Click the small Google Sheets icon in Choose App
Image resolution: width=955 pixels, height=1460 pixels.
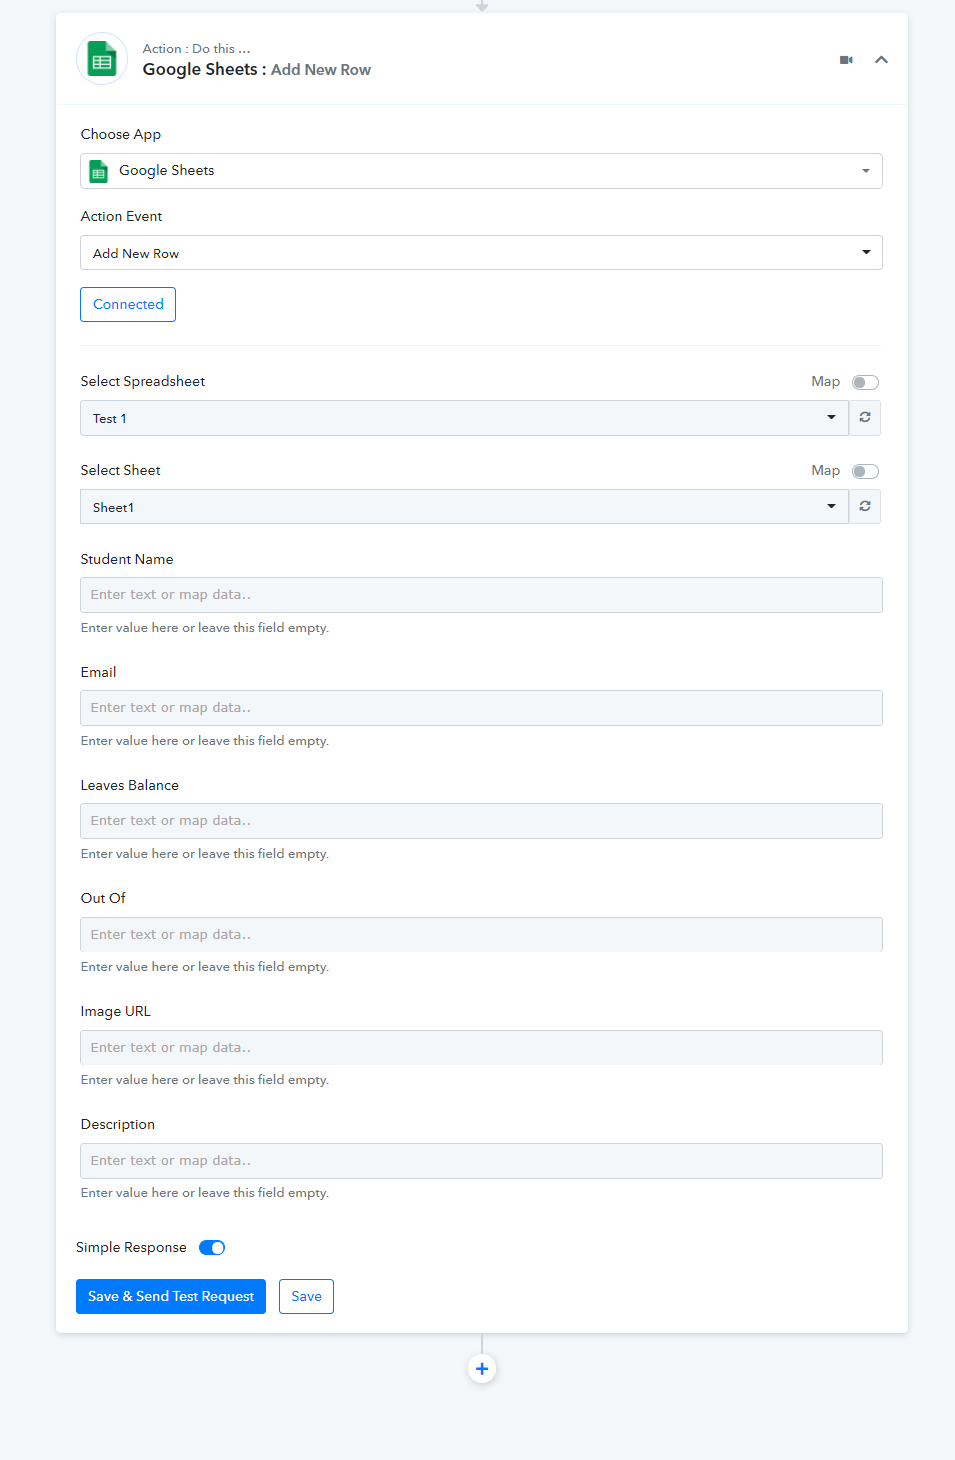click(98, 171)
